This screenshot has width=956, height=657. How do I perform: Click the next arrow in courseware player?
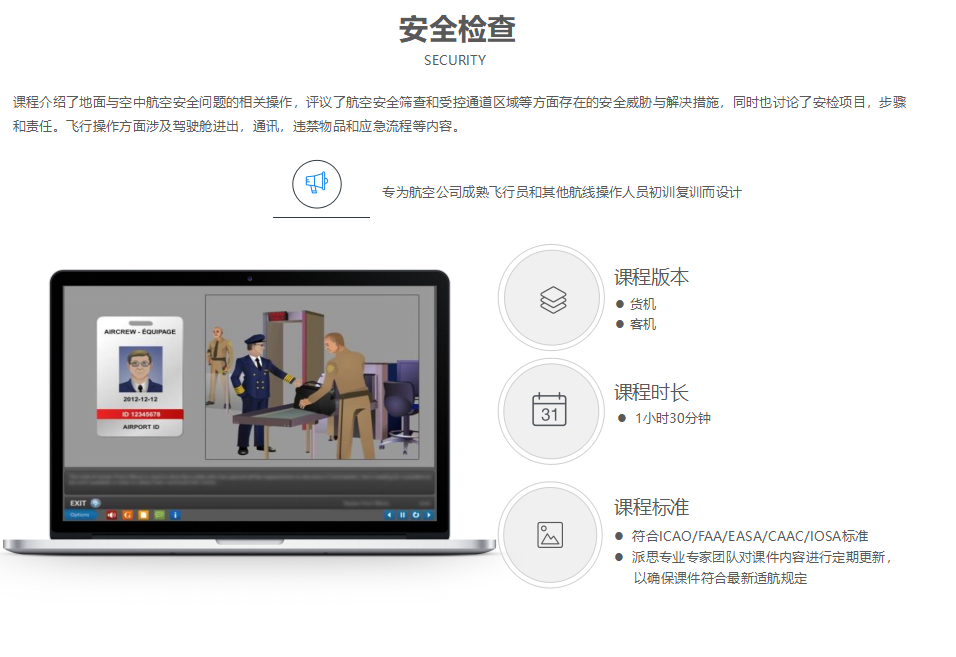tap(429, 515)
